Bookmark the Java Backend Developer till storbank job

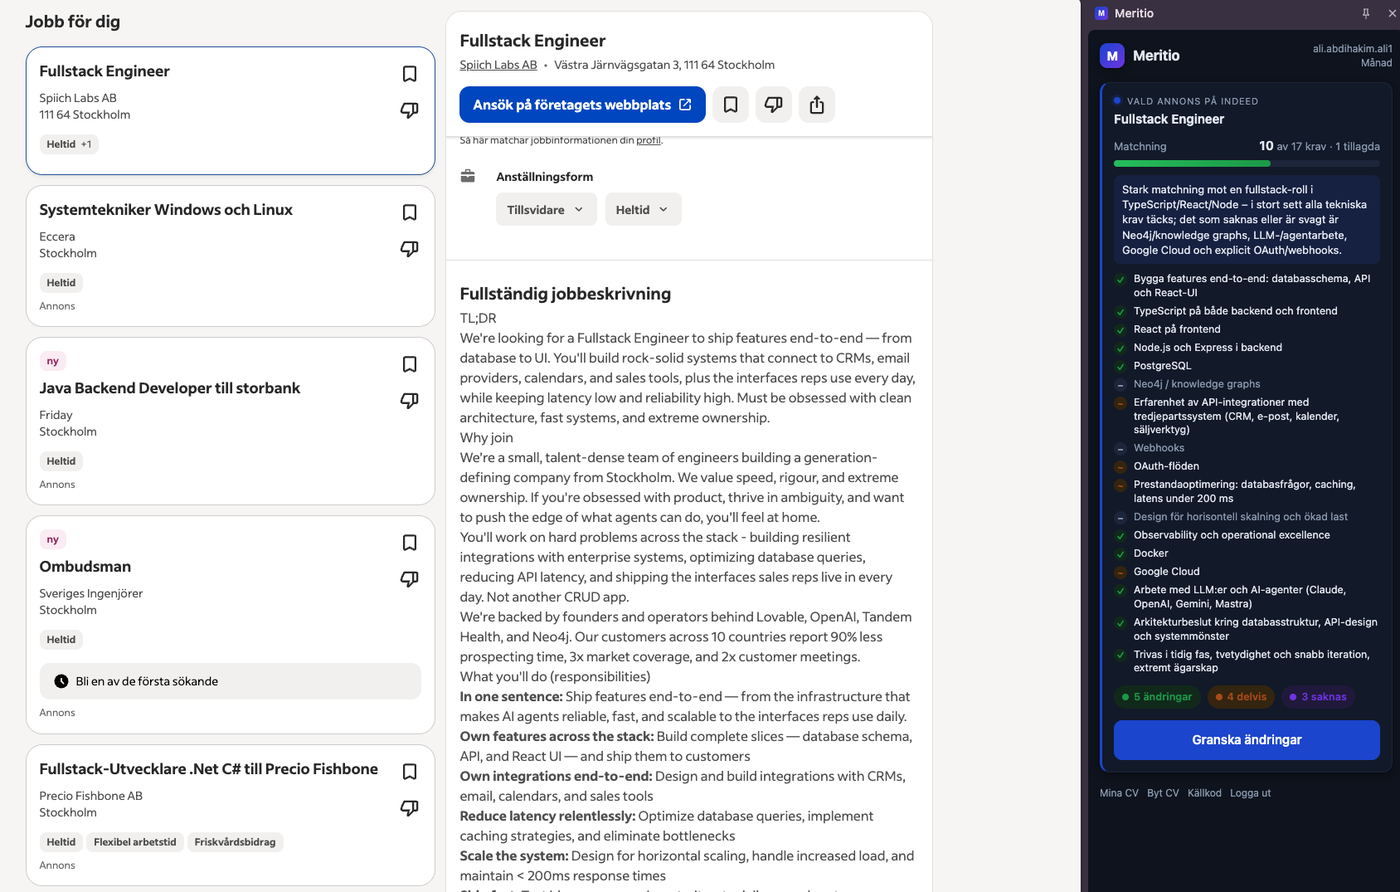coord(409,364)
